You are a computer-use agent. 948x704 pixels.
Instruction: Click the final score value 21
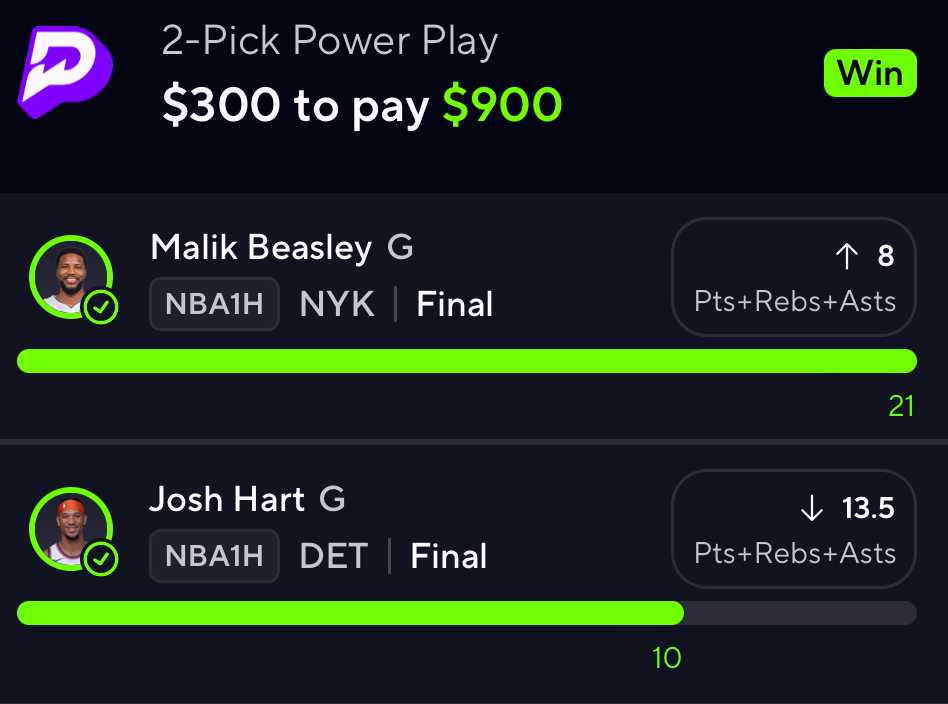901,405
